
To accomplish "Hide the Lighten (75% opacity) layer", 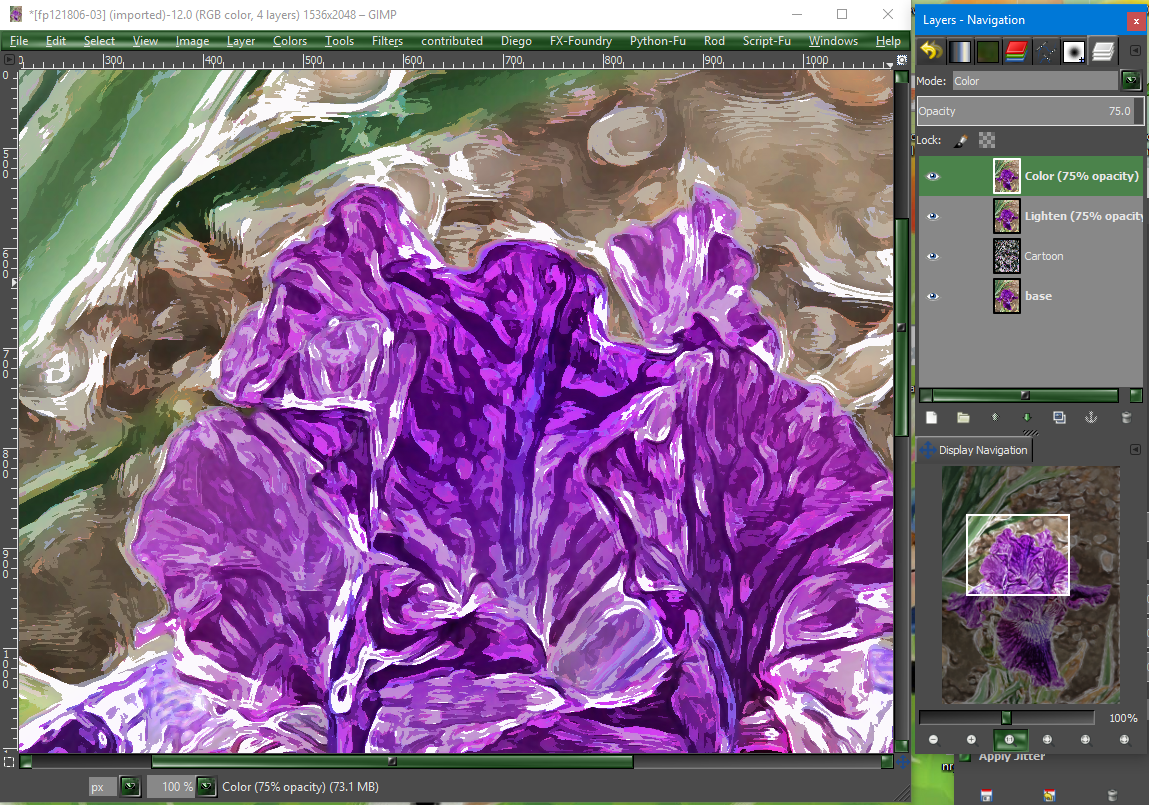I will tap(933, 216).
